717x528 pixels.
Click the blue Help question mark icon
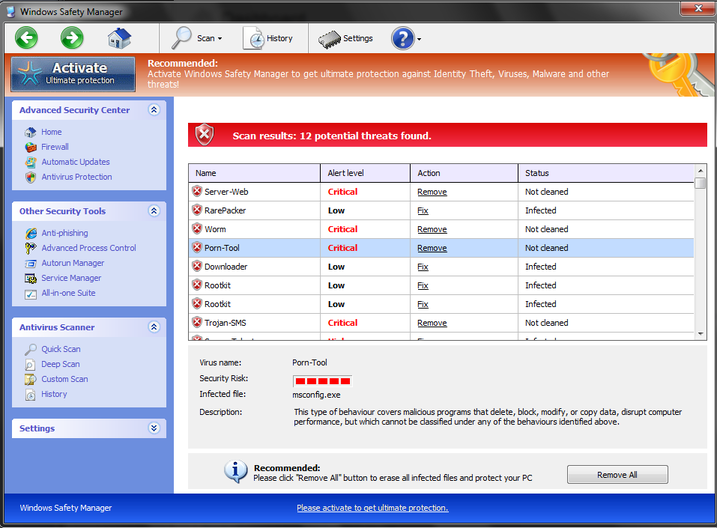402,38
